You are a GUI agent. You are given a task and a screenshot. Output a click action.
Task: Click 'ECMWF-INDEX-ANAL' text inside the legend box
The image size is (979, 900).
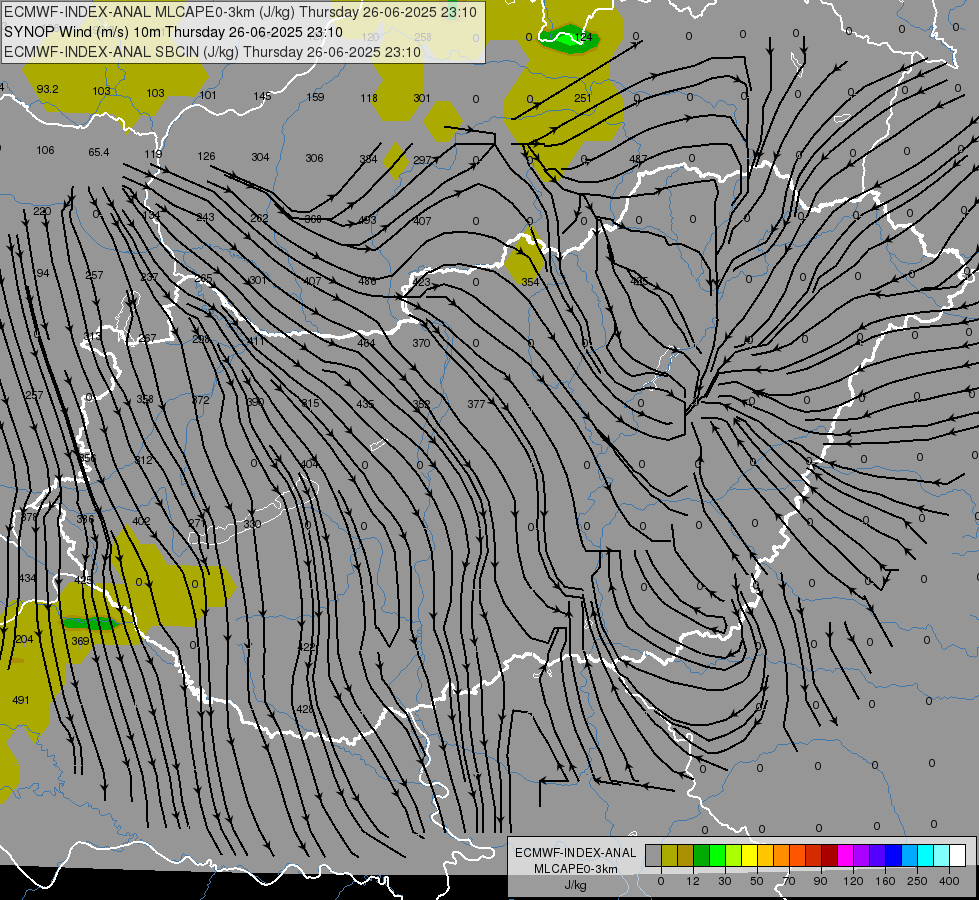[x=575, y=853]
